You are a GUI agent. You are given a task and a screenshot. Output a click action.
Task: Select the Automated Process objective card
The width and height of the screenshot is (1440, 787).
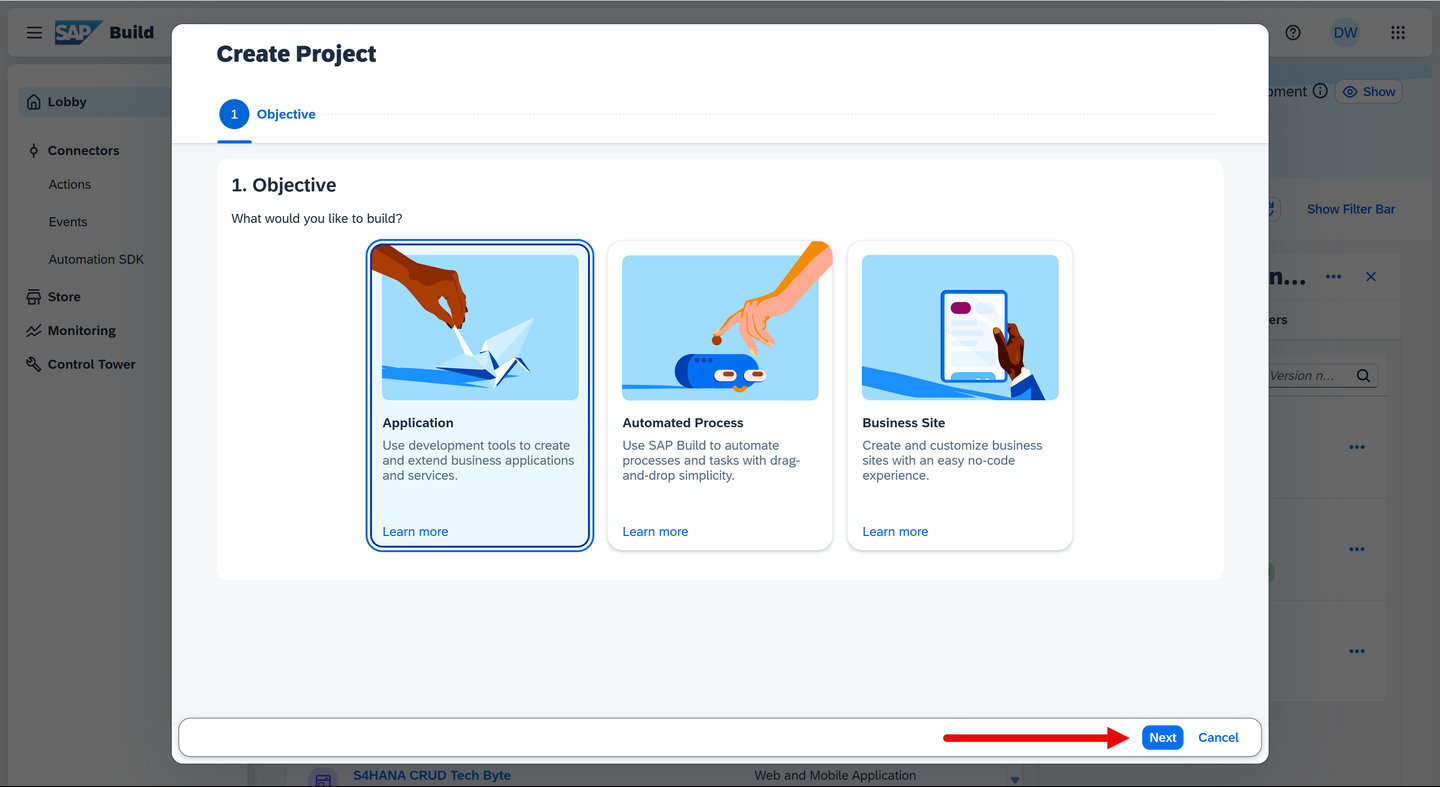tap(720, 395)
